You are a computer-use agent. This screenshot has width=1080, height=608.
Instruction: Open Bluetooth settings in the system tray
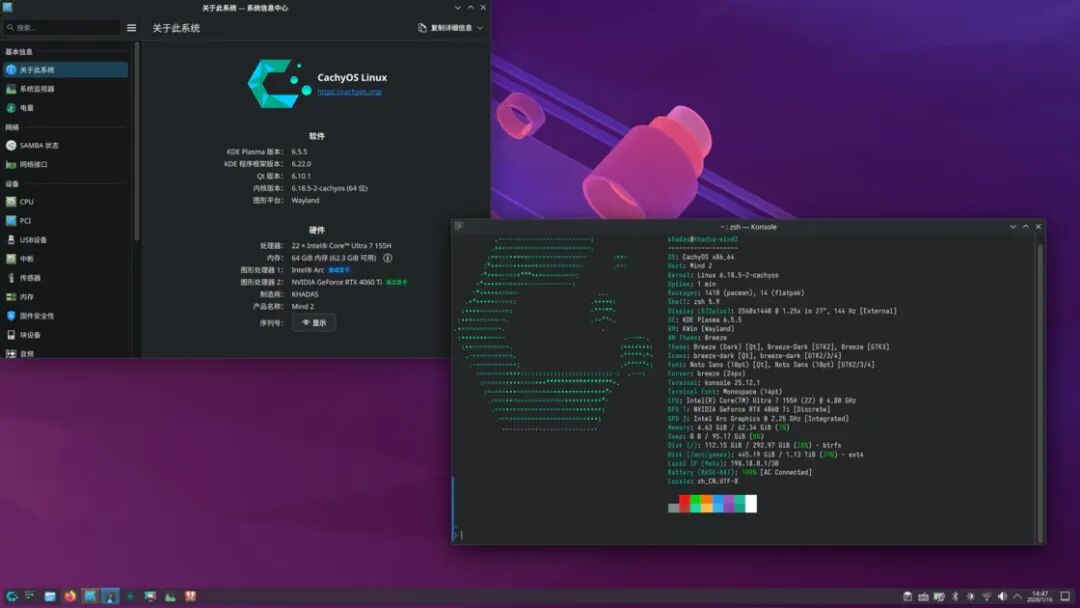tap(955, 596)
